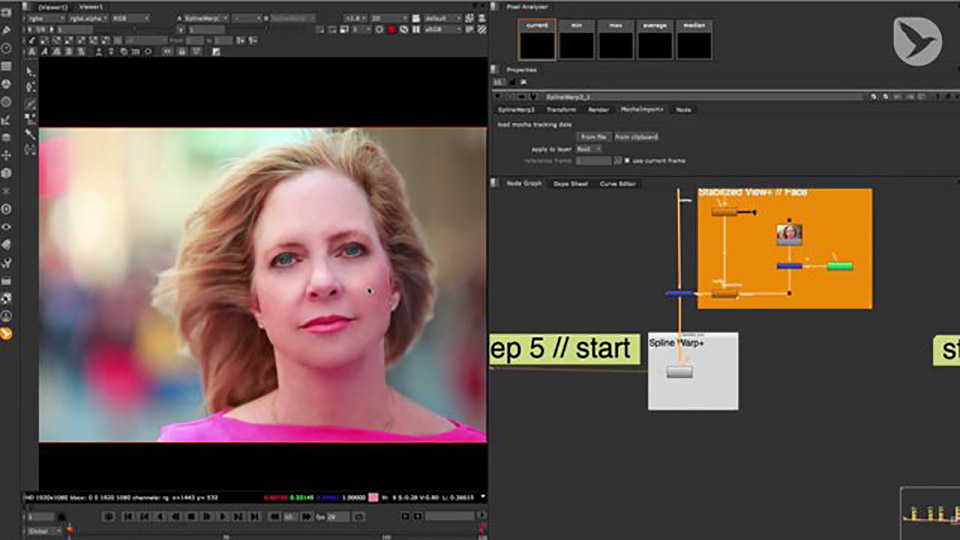
Task: Click the pause viewer update icon
Action: click(x=416, y=29)
